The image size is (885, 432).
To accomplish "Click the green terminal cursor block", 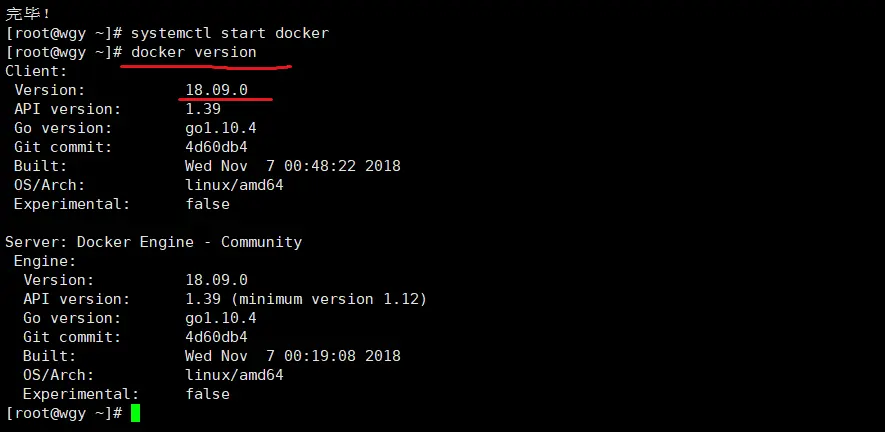I will (135, 413).
